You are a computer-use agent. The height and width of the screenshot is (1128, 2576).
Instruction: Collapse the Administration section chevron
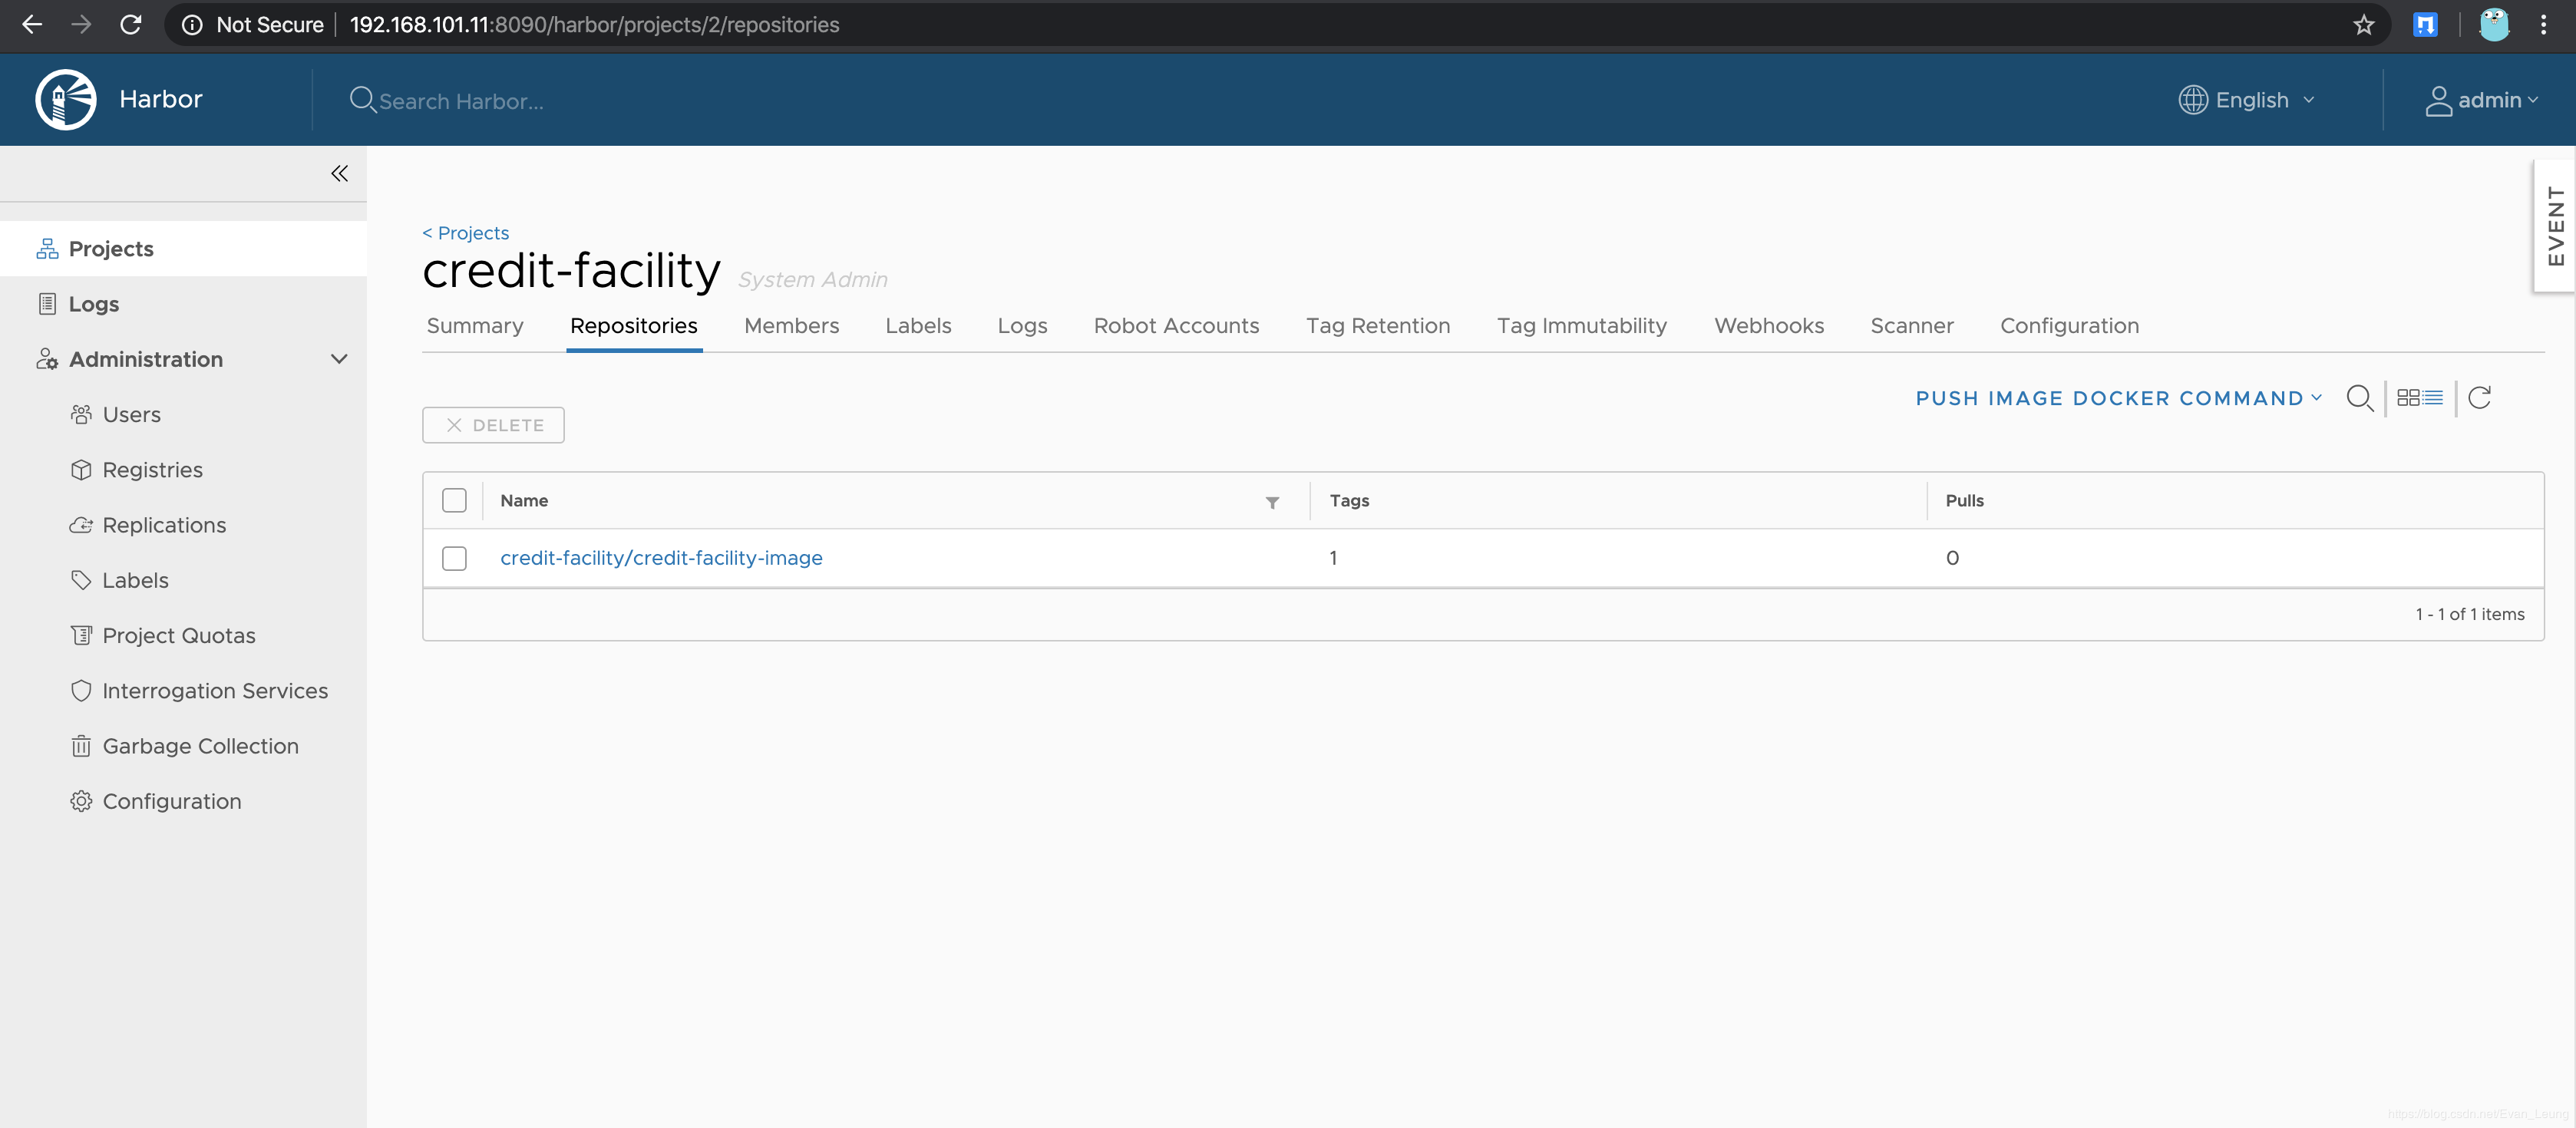pyautogui.click(x=339, y=359)
